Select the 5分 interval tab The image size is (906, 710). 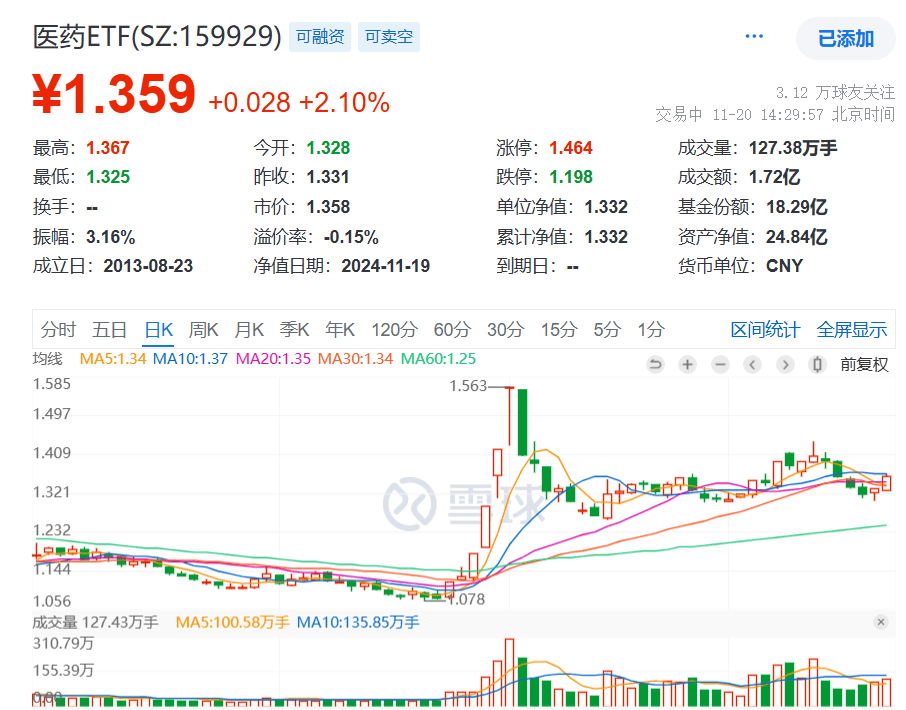pos(606,330)
